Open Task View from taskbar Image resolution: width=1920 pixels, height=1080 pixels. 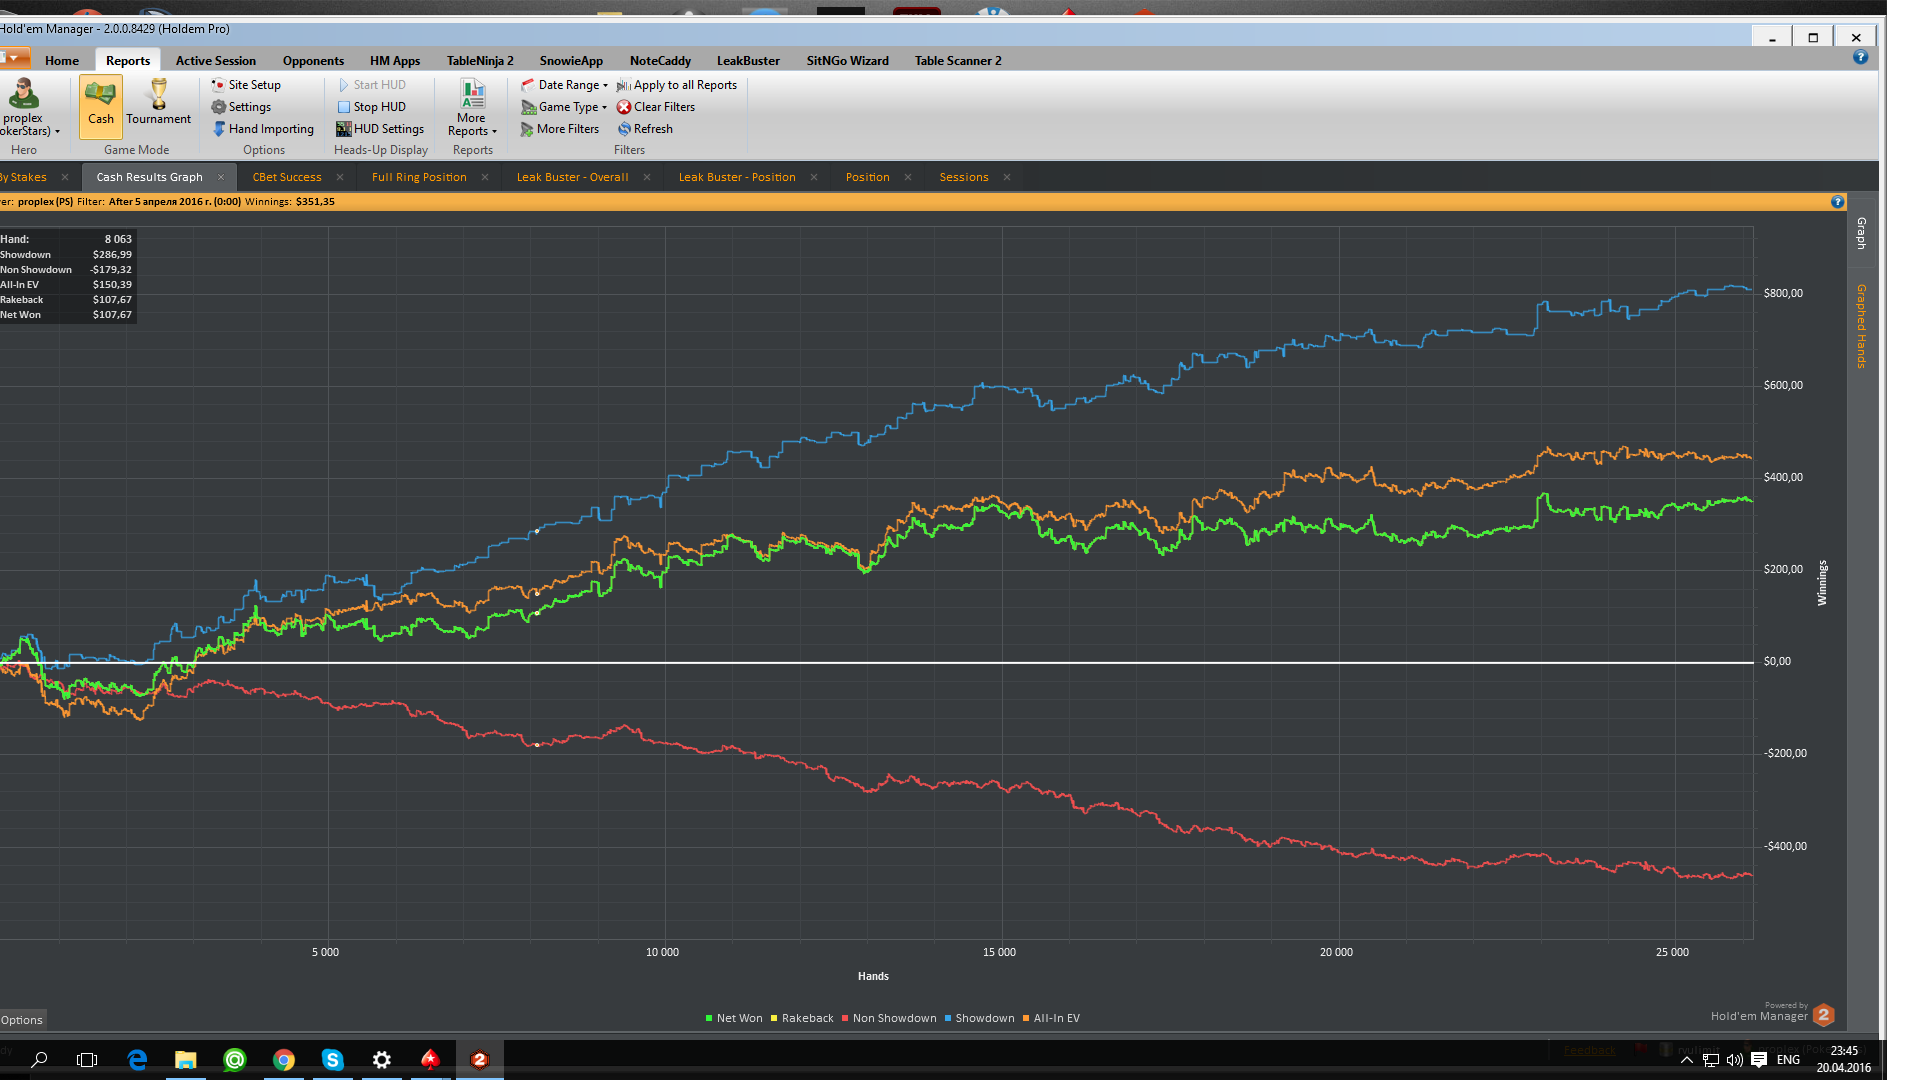click(x=87, y=1060)
